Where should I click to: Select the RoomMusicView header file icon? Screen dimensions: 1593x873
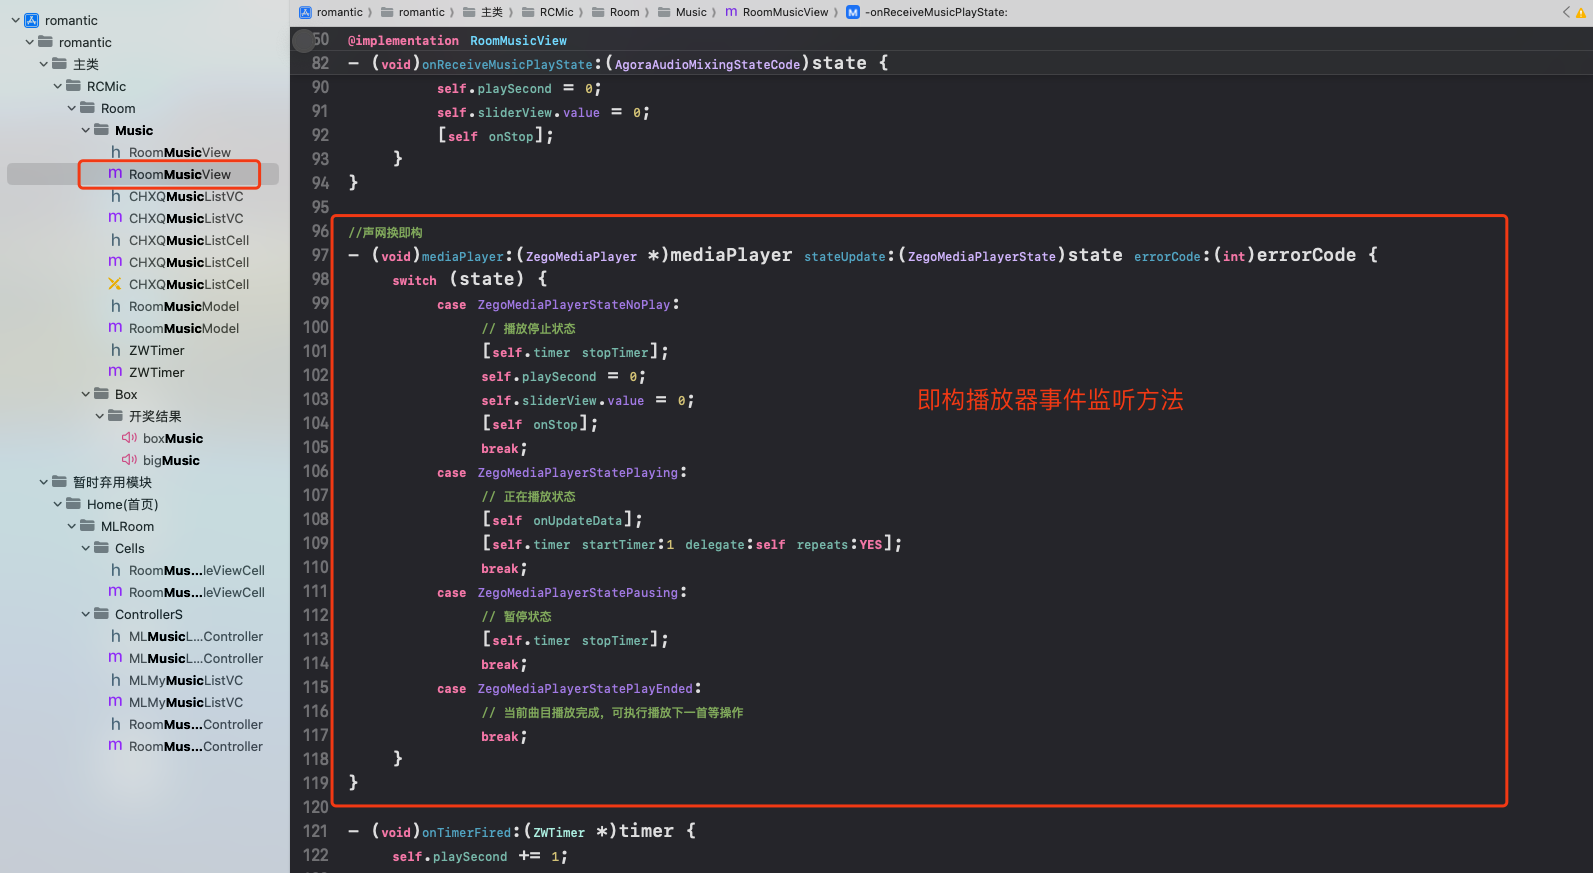pos(116,152)
